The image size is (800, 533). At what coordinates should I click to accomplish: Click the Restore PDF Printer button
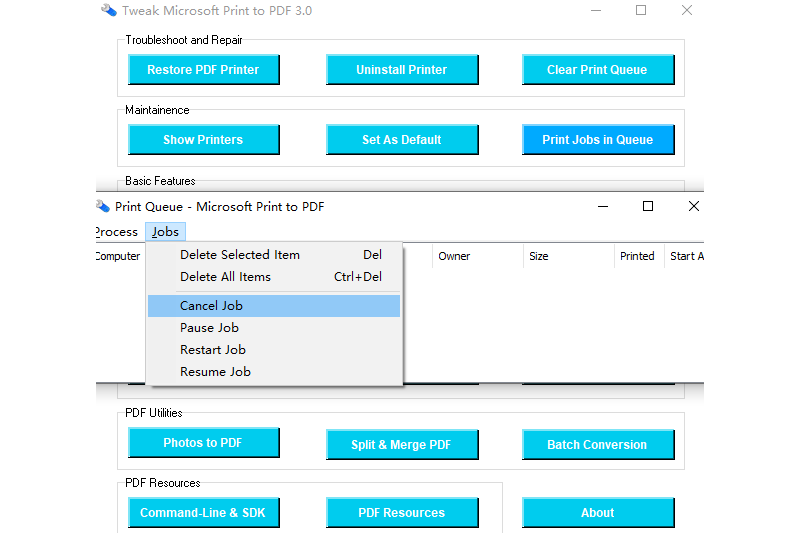(204, 69)
